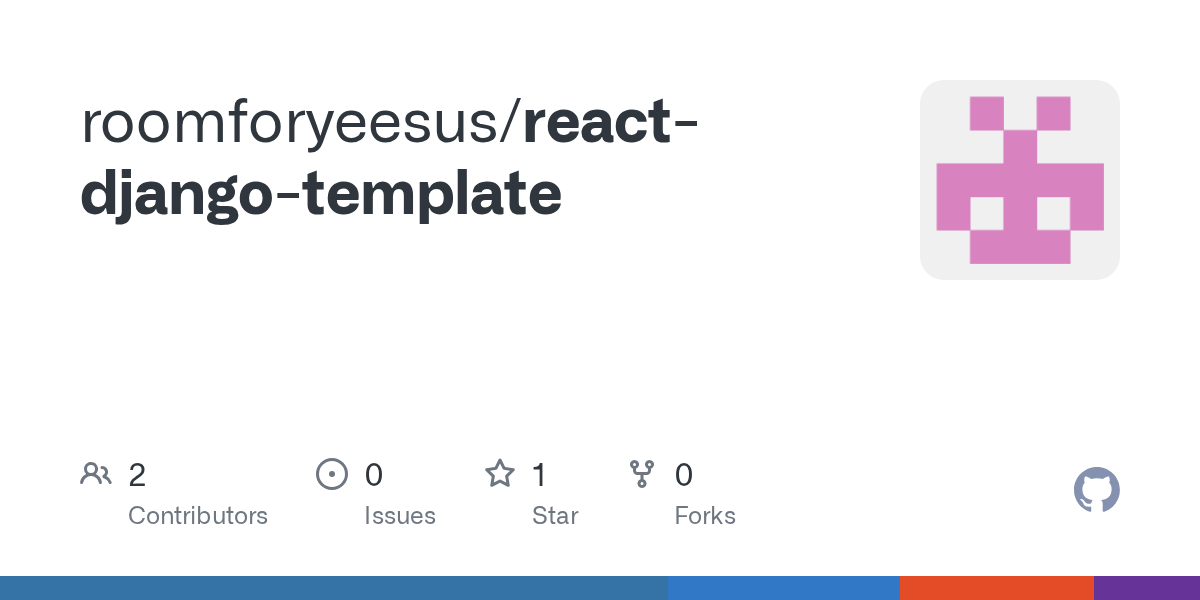Click the contributors count number 2
1200x600 pixels.
[x=137, y=475]
